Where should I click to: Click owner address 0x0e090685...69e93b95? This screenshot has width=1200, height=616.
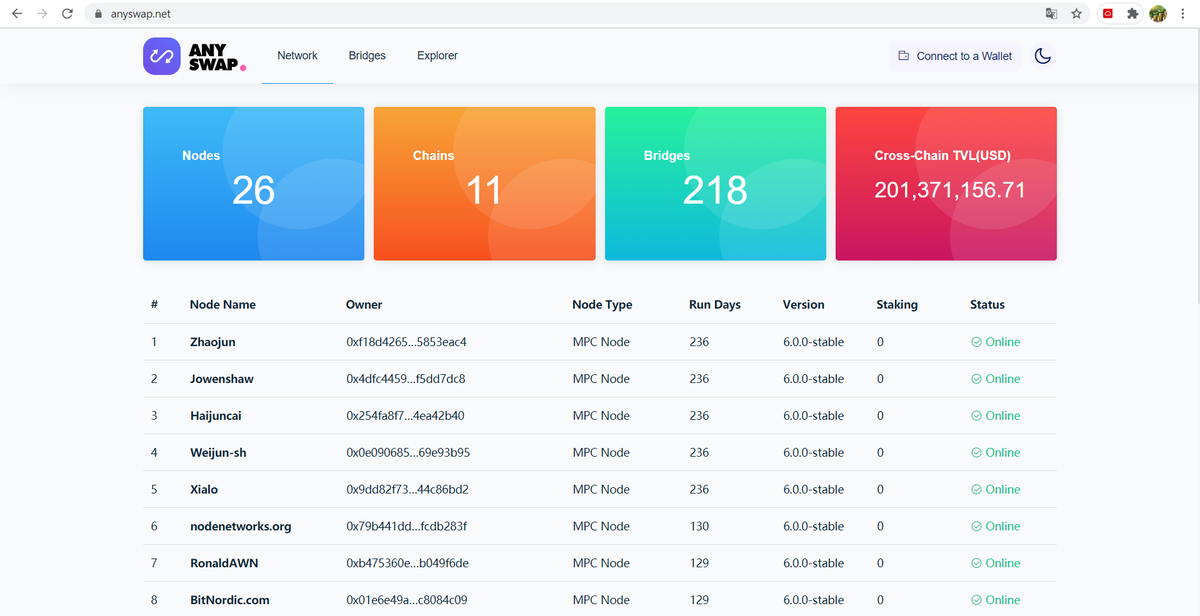tap(408, 453)
